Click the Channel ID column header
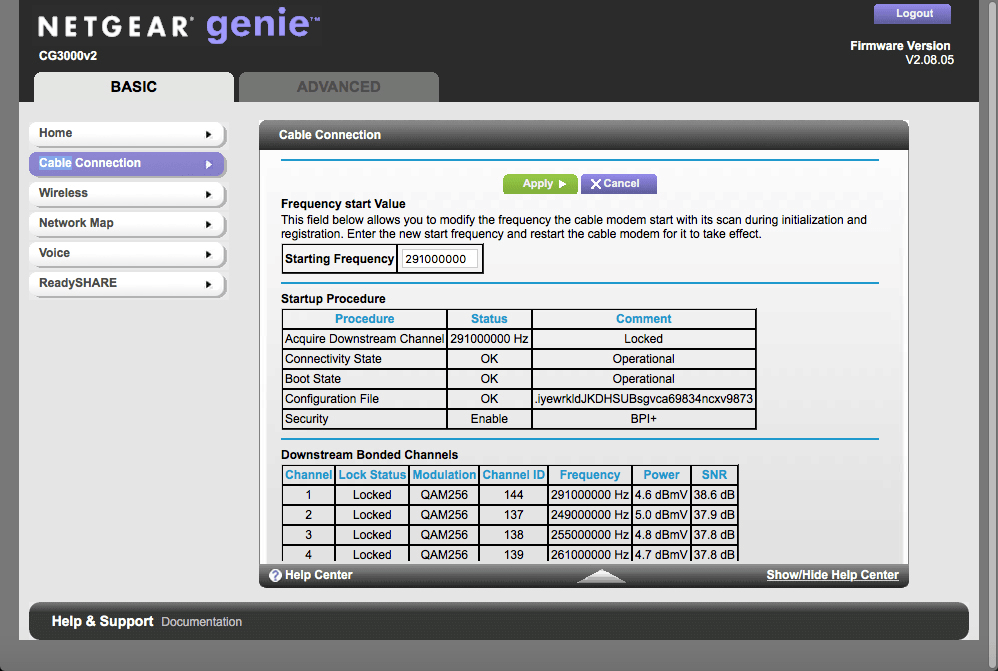Viewport: 998px width, 671px height. click(x=514, y=475)
